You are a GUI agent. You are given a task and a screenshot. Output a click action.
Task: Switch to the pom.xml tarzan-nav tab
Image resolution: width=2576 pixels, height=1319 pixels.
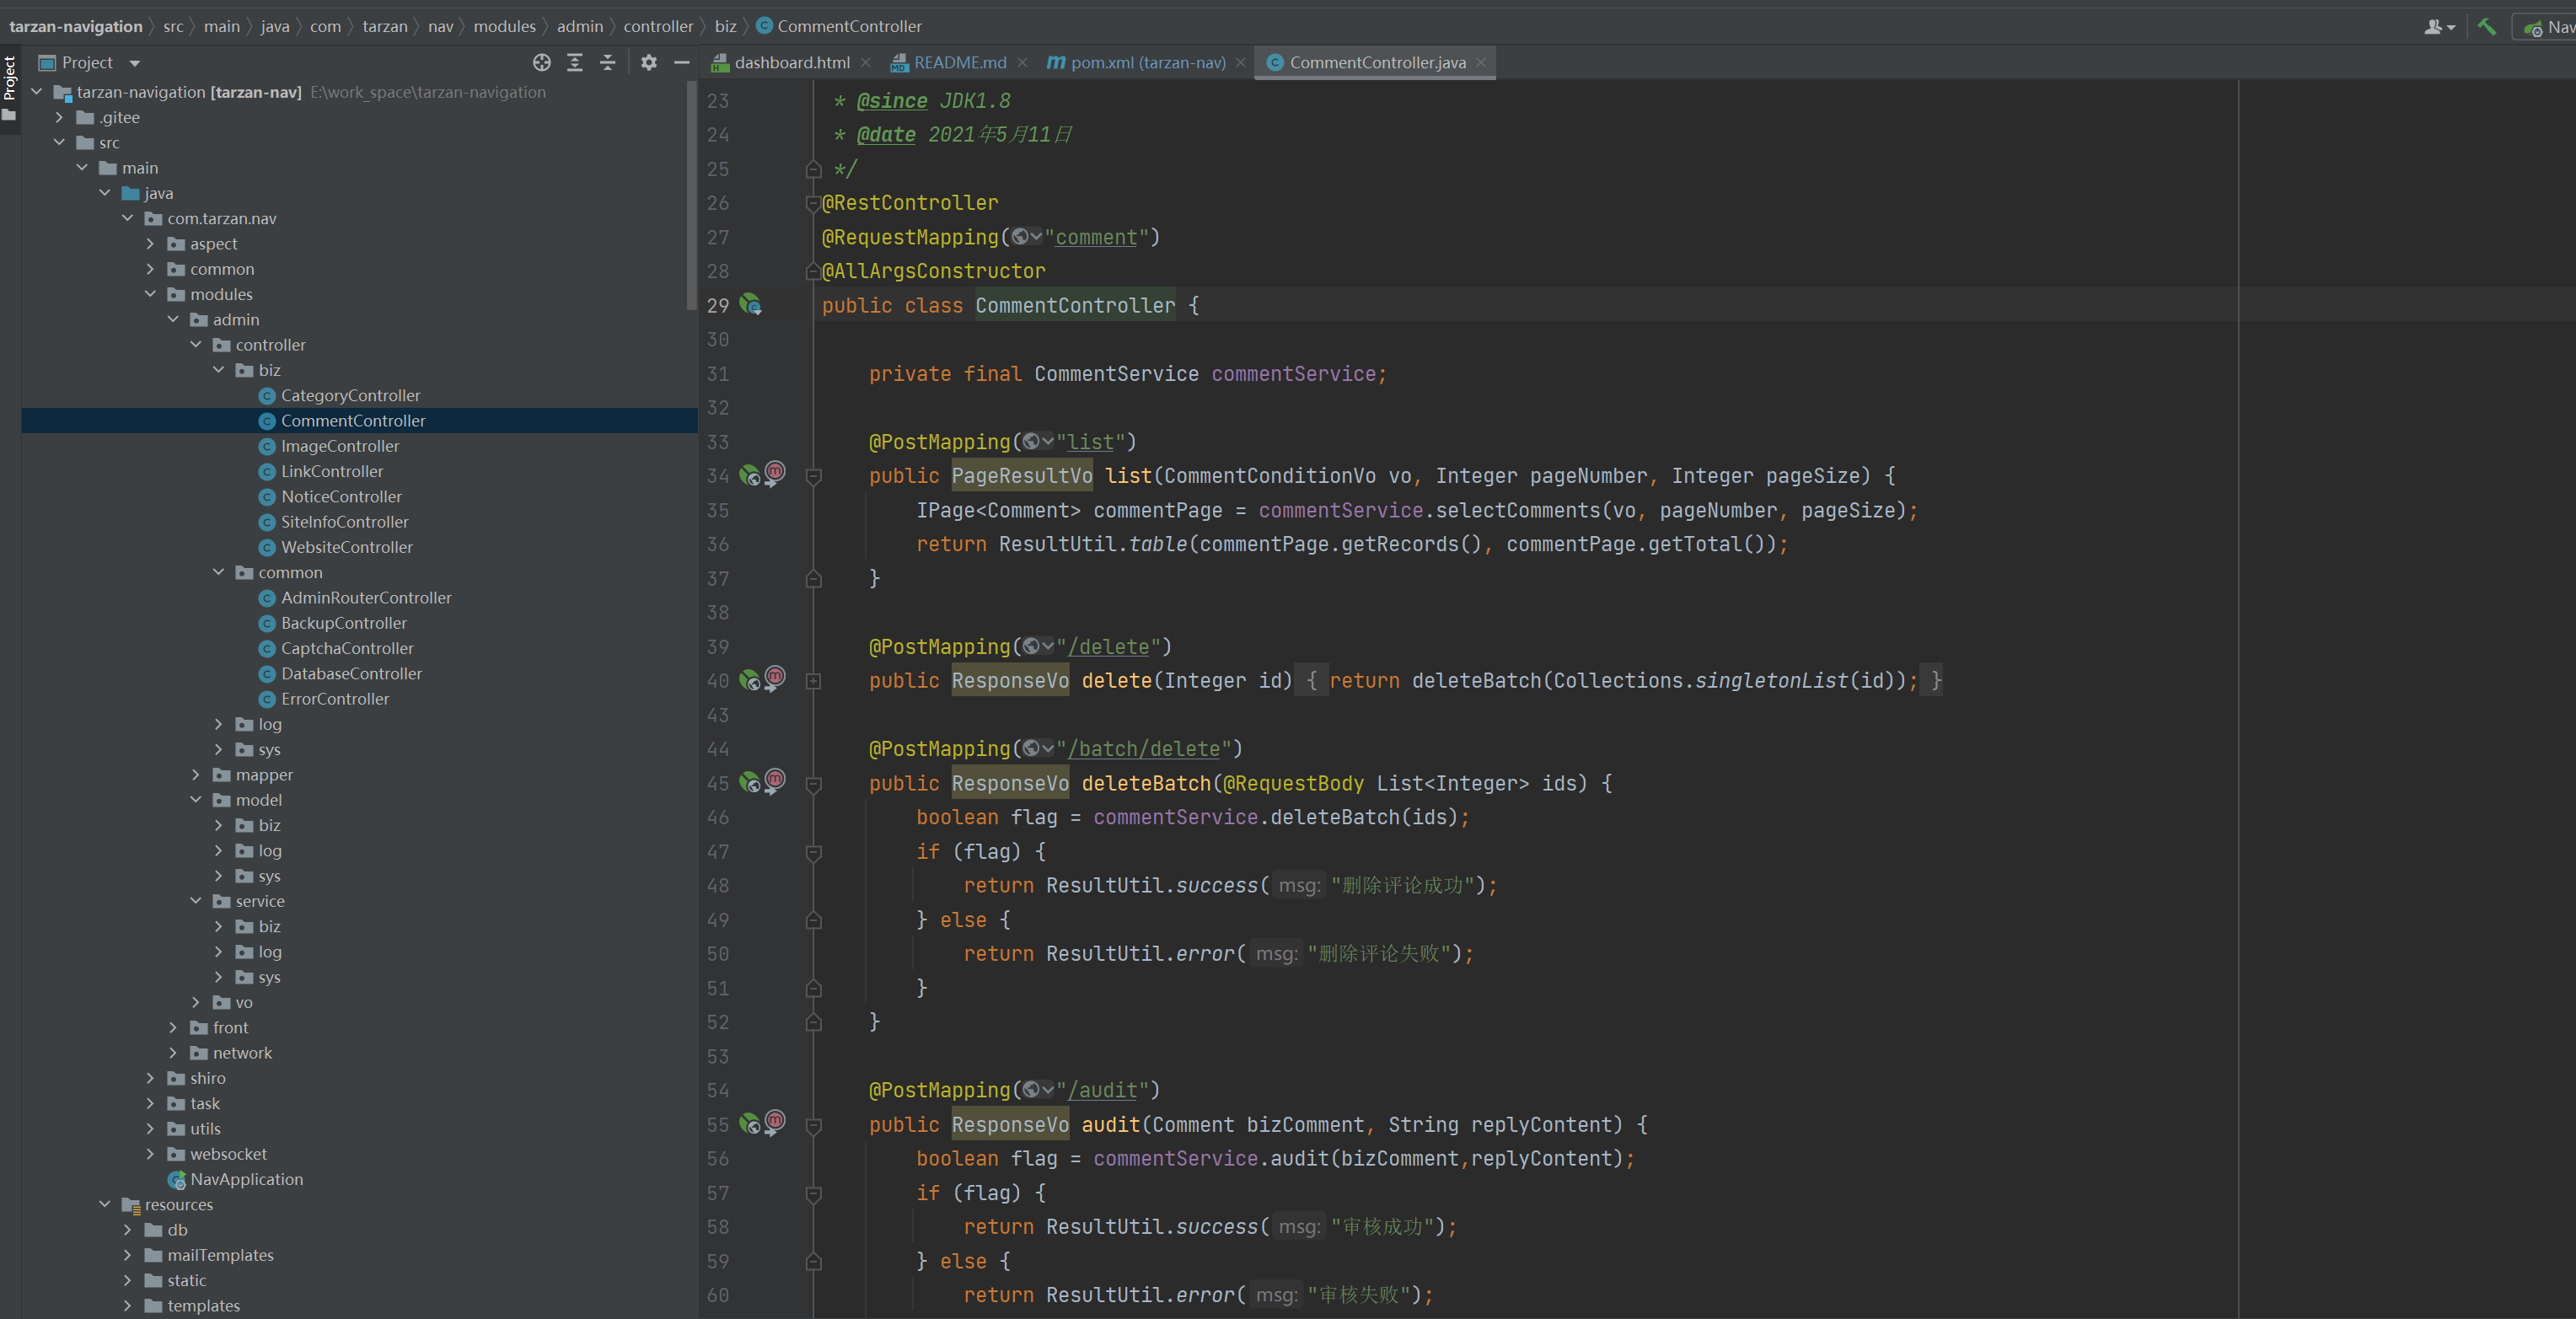(1144, 62)
